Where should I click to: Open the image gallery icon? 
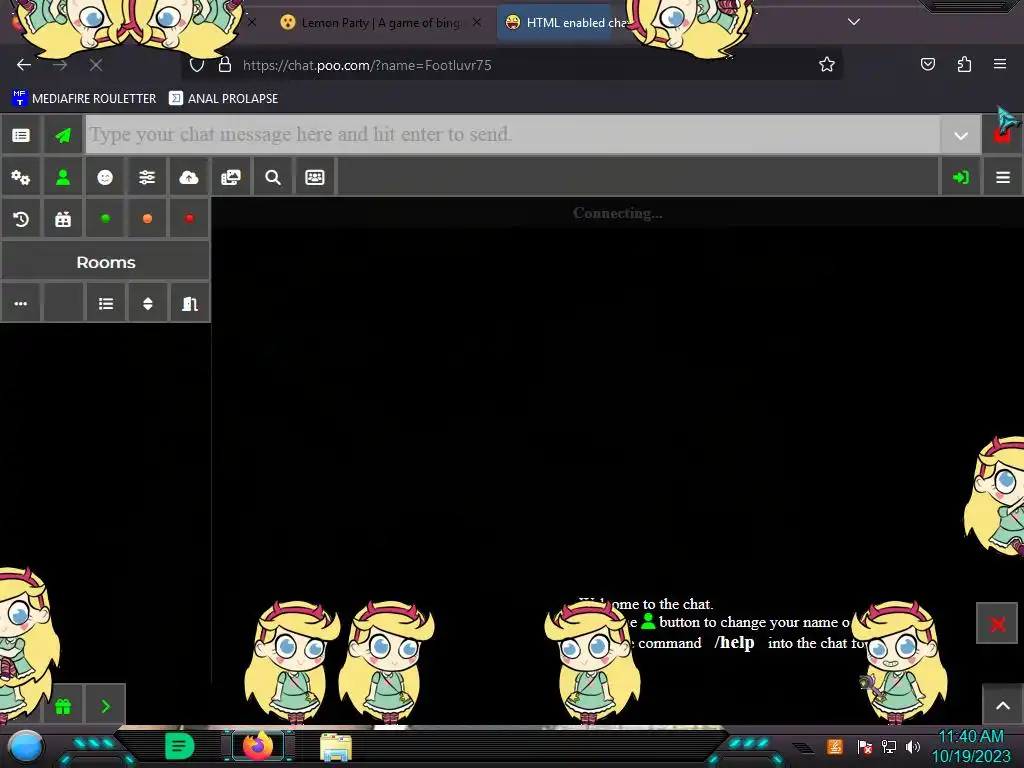[231, 177]
